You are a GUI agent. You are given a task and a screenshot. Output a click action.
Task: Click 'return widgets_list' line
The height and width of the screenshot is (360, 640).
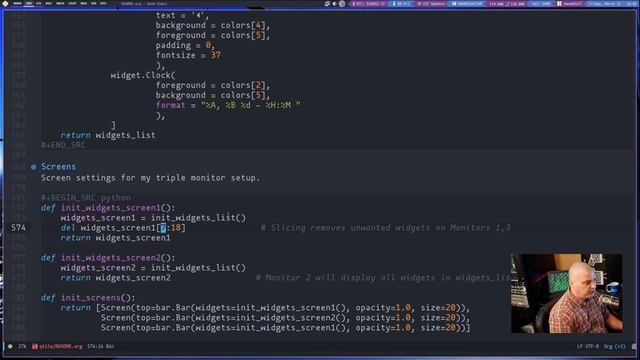pos(108,135)
